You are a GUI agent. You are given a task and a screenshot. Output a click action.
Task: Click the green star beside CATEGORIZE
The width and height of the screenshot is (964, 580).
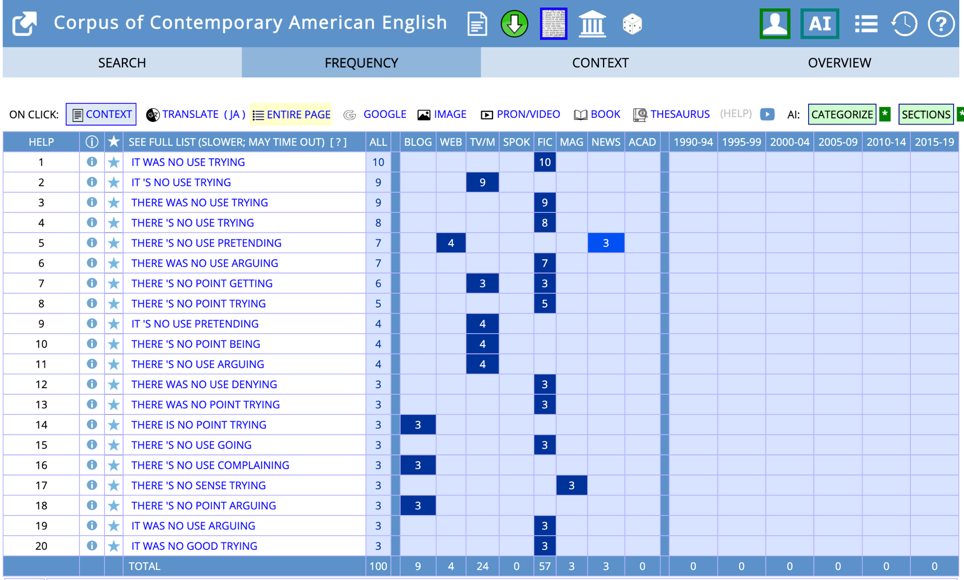[885, 114]
